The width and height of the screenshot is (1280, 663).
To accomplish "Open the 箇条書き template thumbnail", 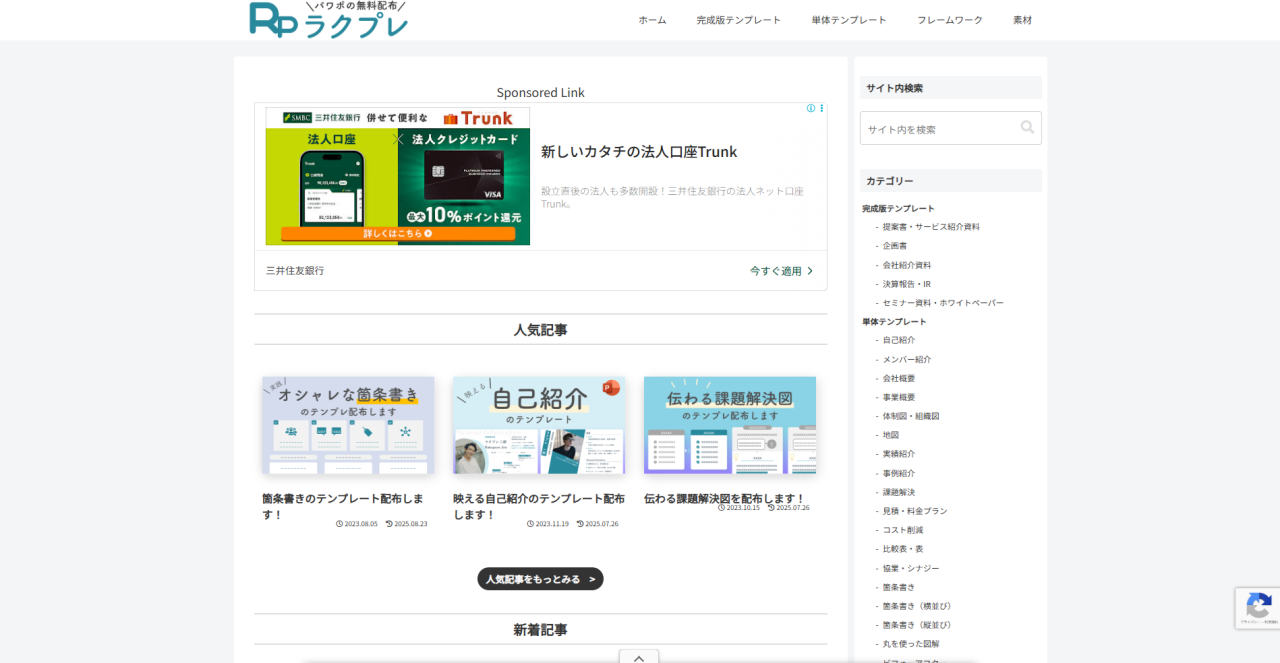I will click(348, 425).
